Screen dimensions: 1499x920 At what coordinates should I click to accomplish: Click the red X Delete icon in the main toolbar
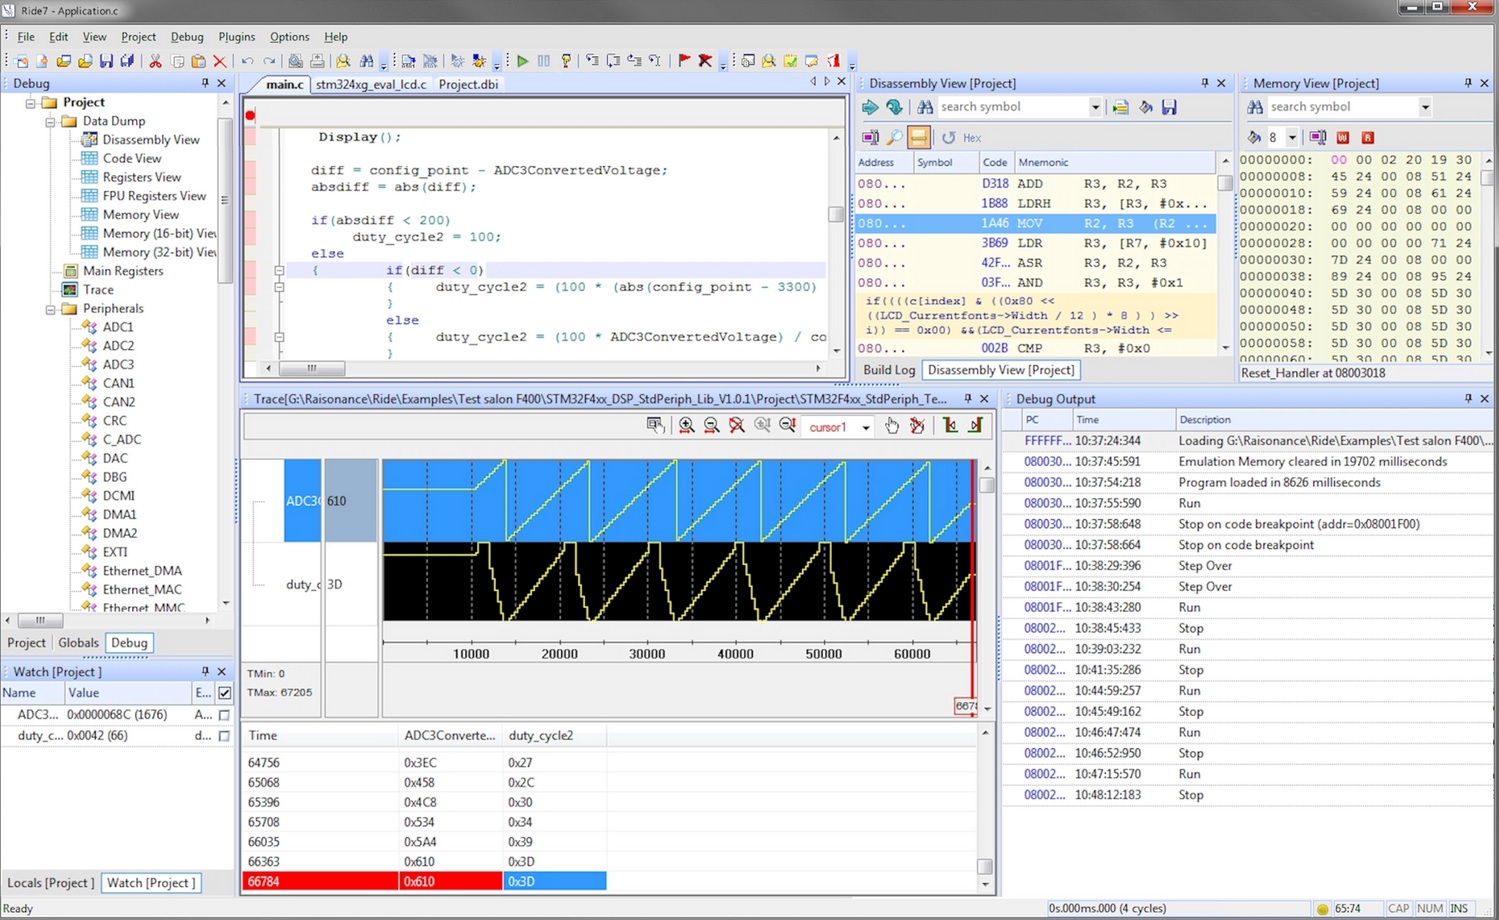click(220, 61)
